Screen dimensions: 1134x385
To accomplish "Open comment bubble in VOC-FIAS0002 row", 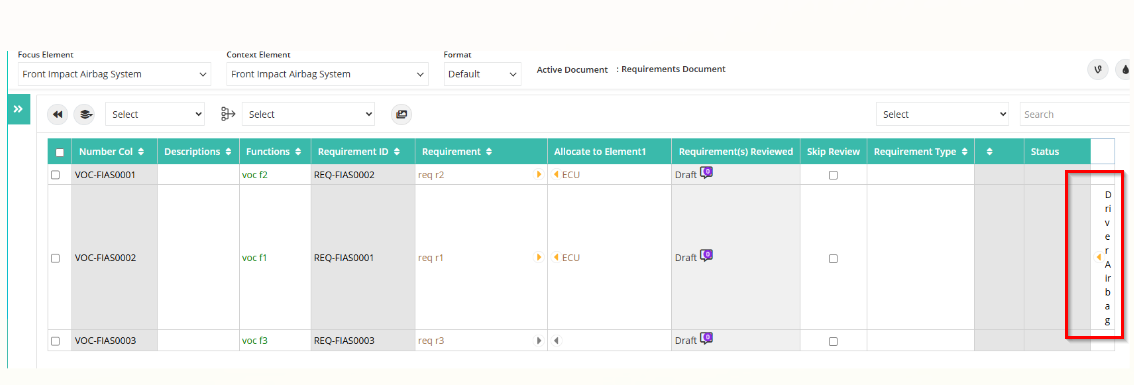I will (707, 255).
